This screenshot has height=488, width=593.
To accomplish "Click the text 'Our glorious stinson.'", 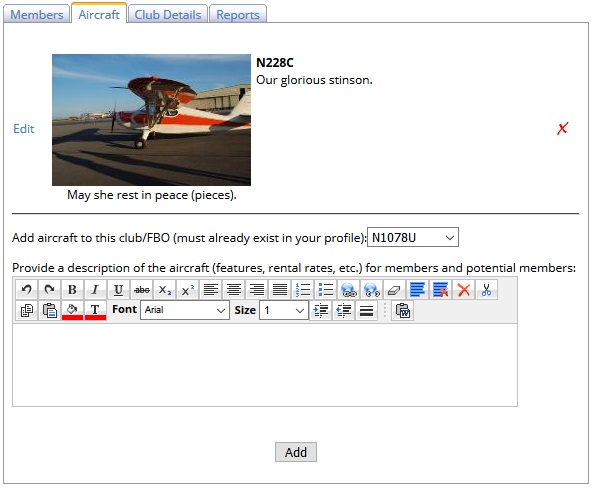I will click(314, 80).
